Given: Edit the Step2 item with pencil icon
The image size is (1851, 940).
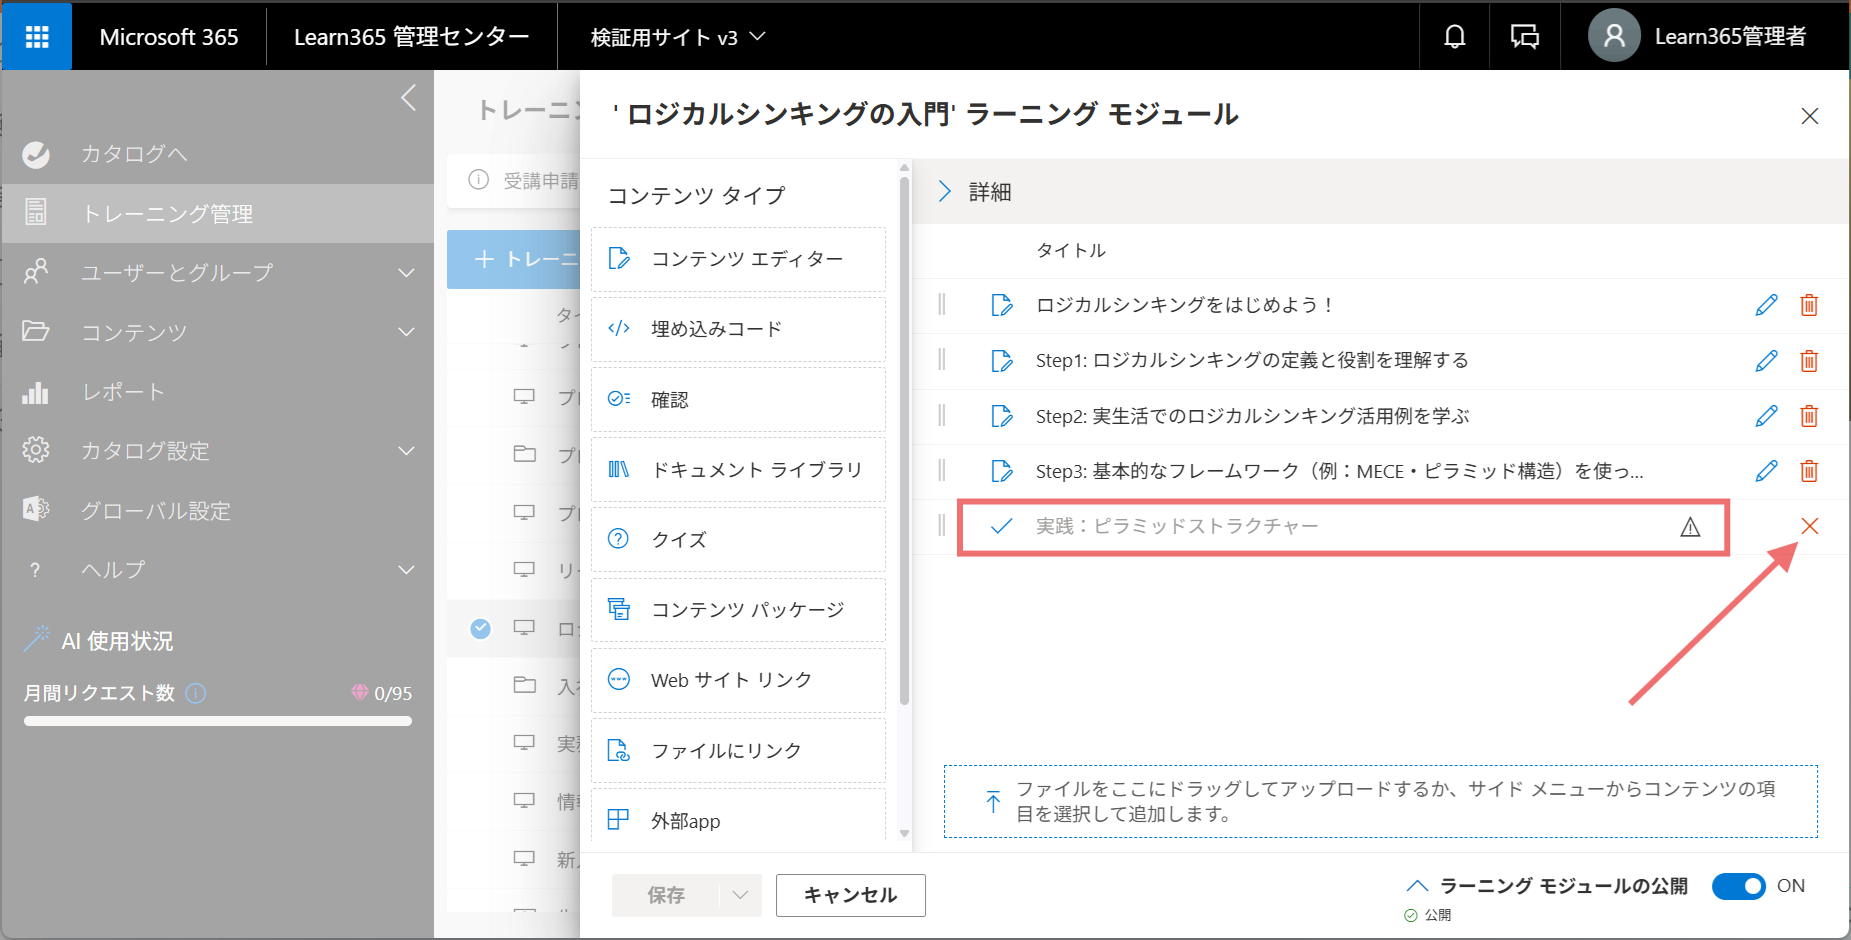Looking at the screenshot, I should click(1767, 416).
